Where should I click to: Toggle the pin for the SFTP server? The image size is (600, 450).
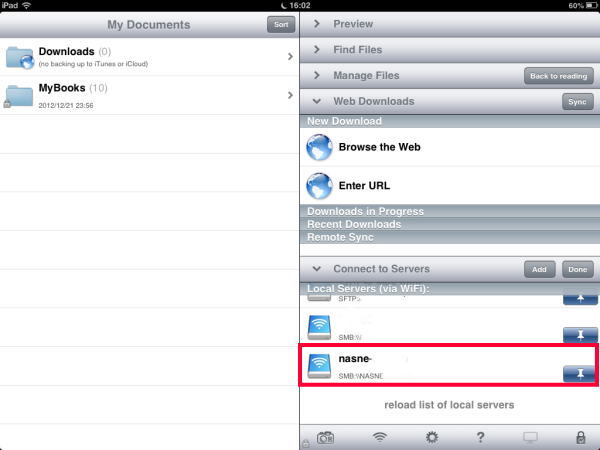click(580, 299)
